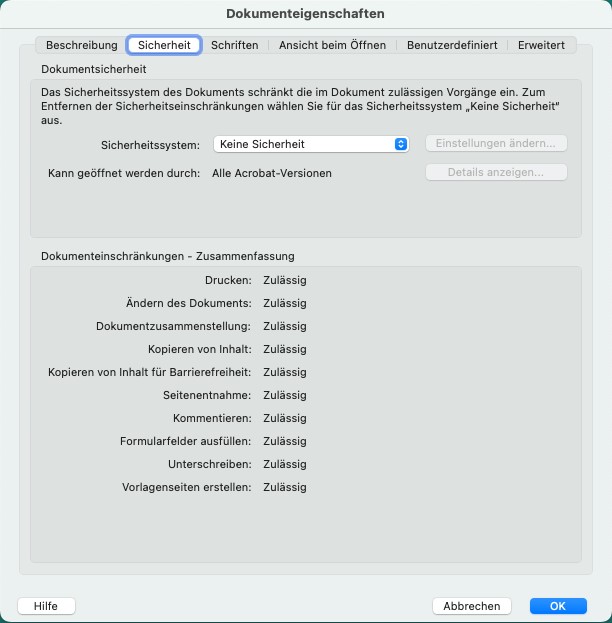Click the Zulässig value beside Drucken
The image size is (612, 623).
pos(285,281)
